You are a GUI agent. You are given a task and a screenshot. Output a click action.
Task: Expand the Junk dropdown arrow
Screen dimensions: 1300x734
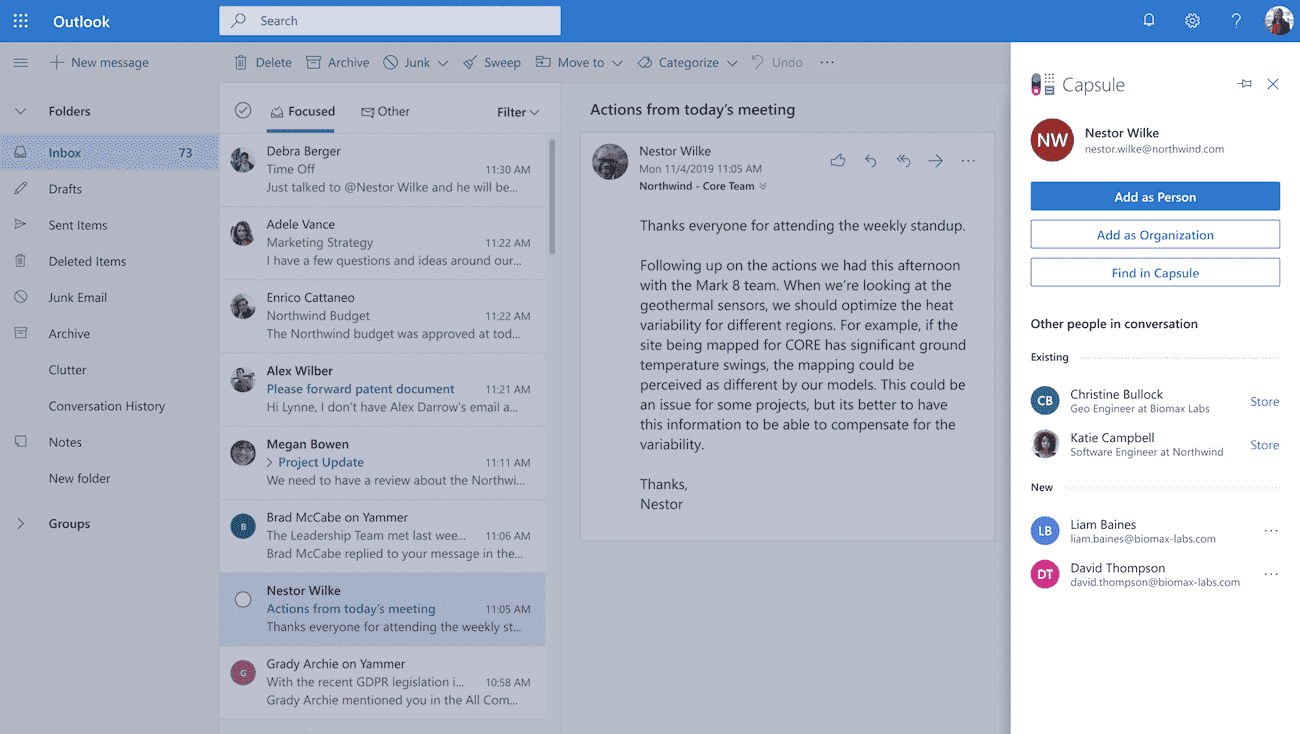click(442, 63)
